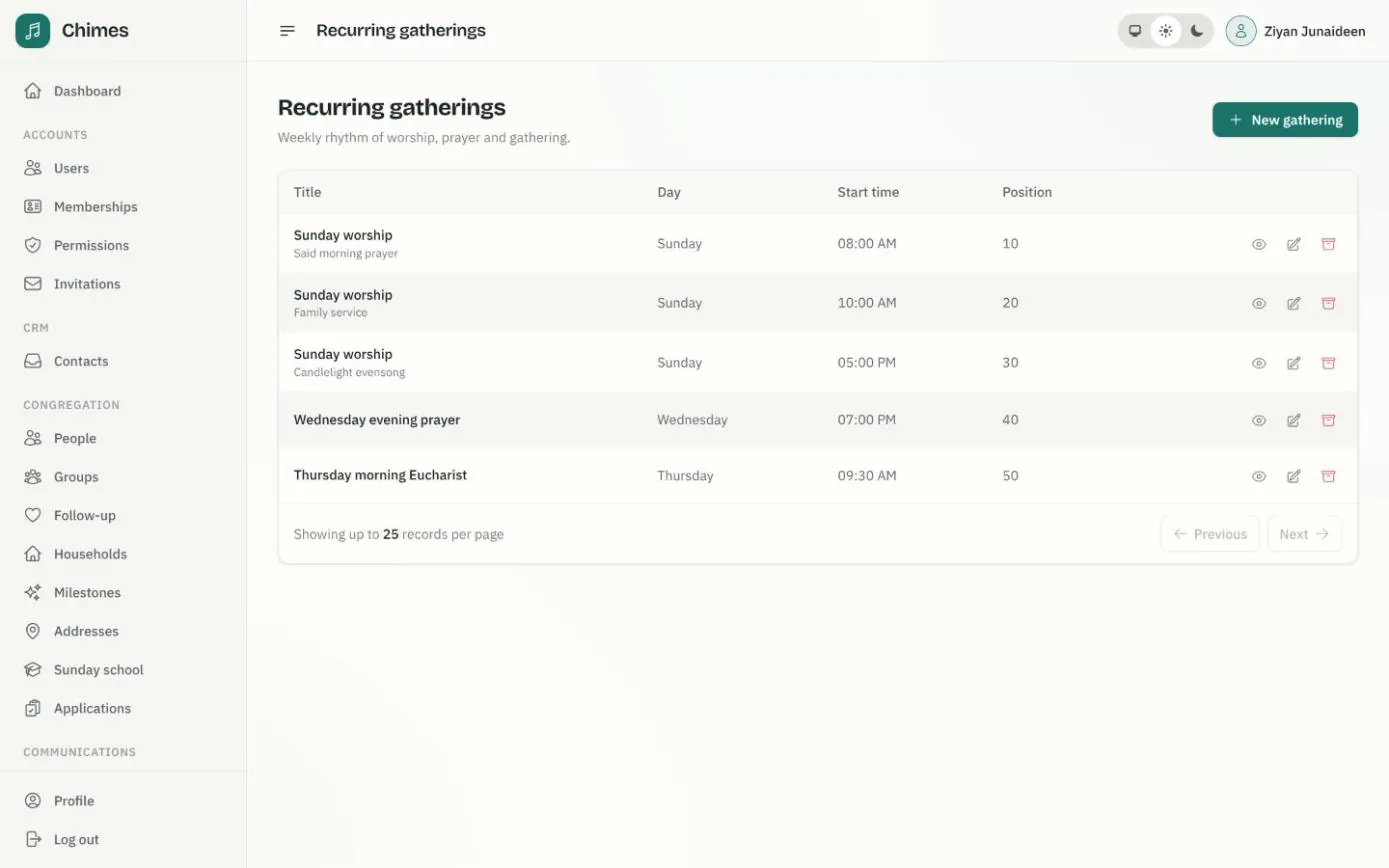This screenshot has width=1389, height=868.
Task: Open Dashboard in the sidebar
Action: [123, 91]
